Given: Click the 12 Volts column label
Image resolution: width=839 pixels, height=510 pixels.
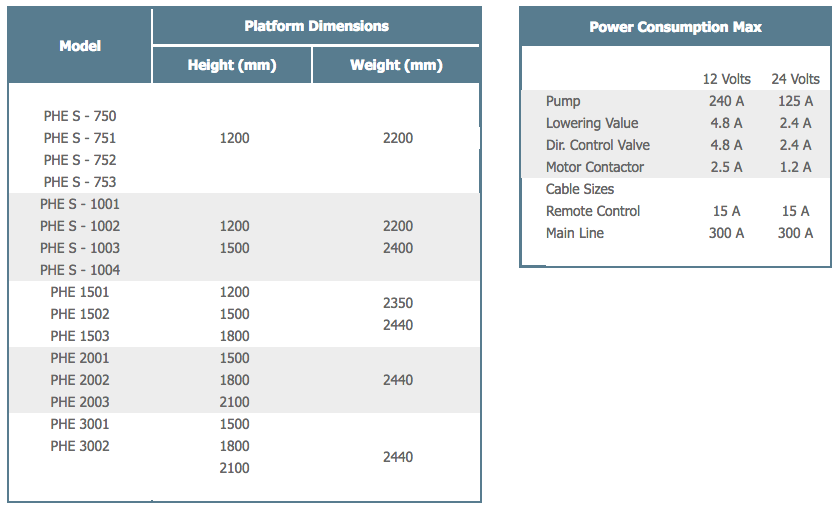Looking at the screenshot, I should [x=726, y=79].
